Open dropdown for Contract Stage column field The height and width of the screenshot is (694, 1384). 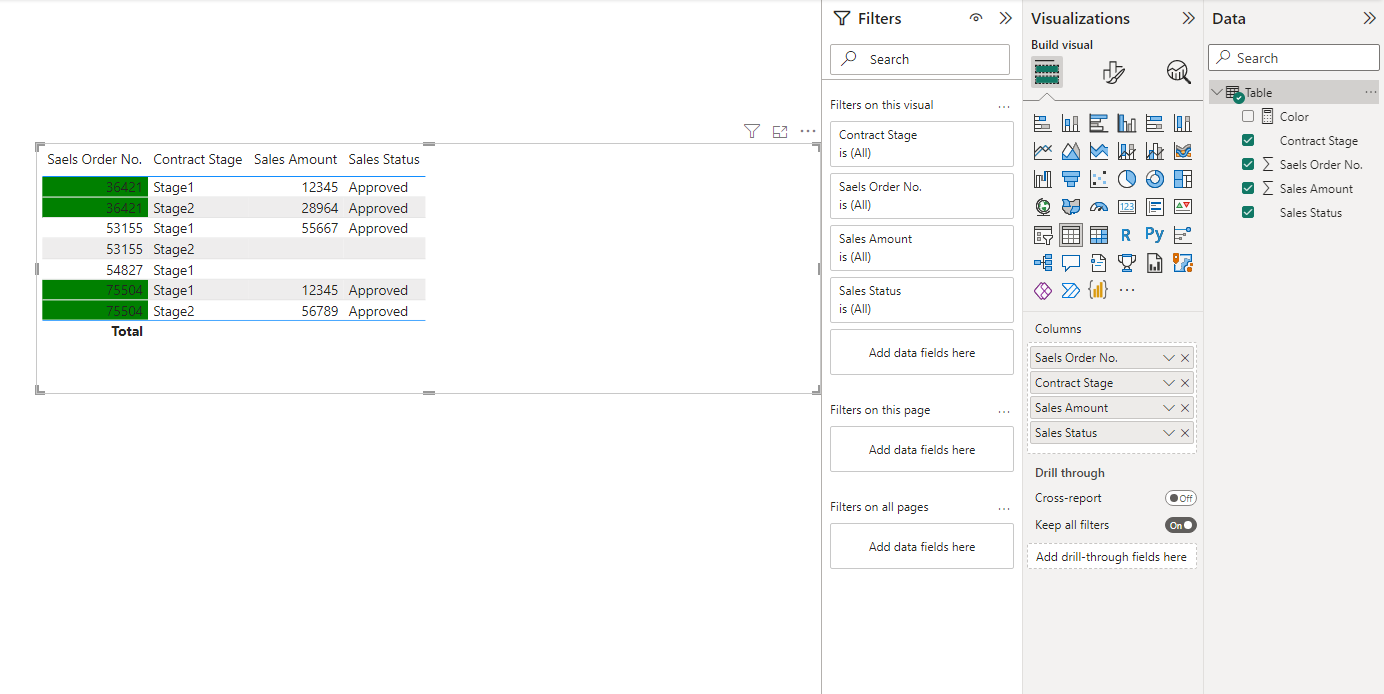pyautogui.click(x=1169, y=383)
